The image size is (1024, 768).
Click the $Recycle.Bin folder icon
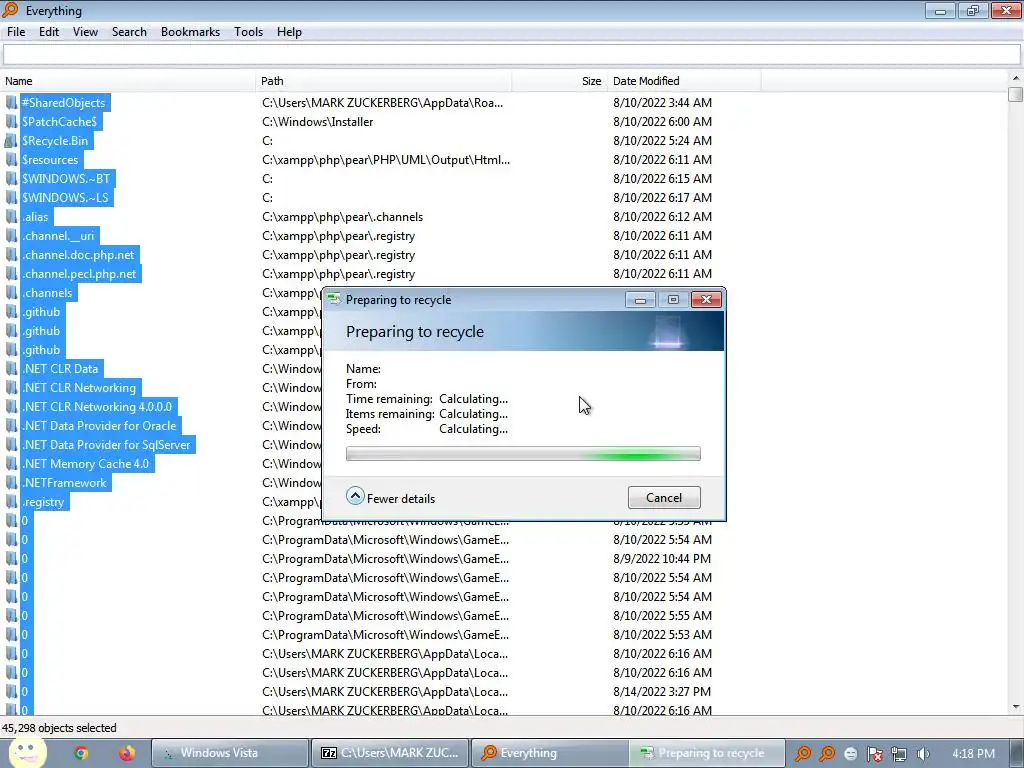click(x=11, y=140)
